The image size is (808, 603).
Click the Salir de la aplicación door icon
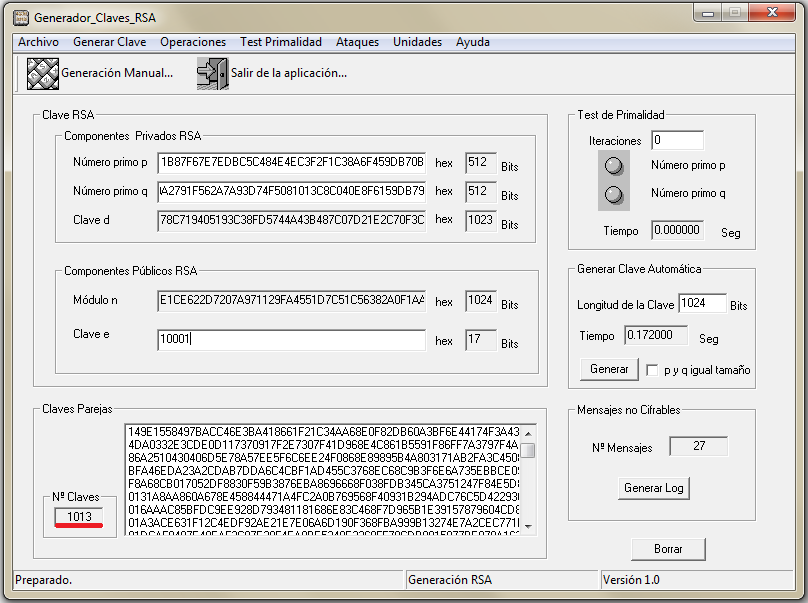(x=212, y=73)
